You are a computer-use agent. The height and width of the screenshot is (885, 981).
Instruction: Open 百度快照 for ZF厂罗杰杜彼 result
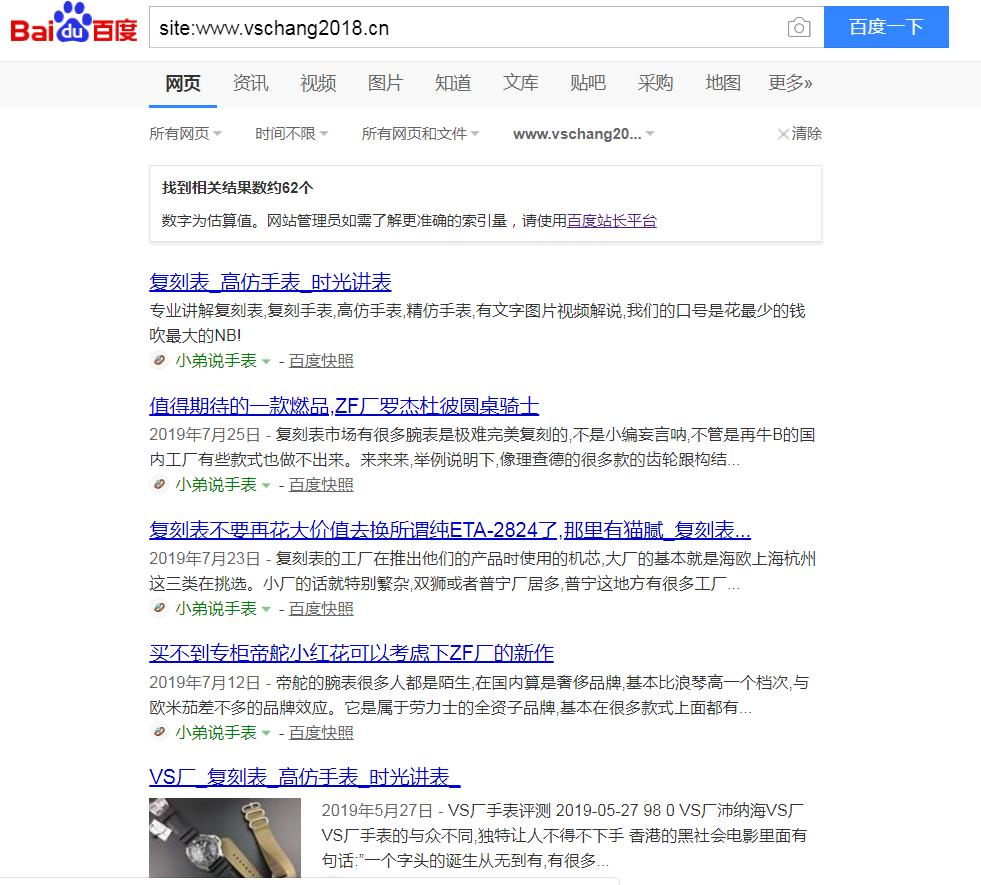(321, 485)
